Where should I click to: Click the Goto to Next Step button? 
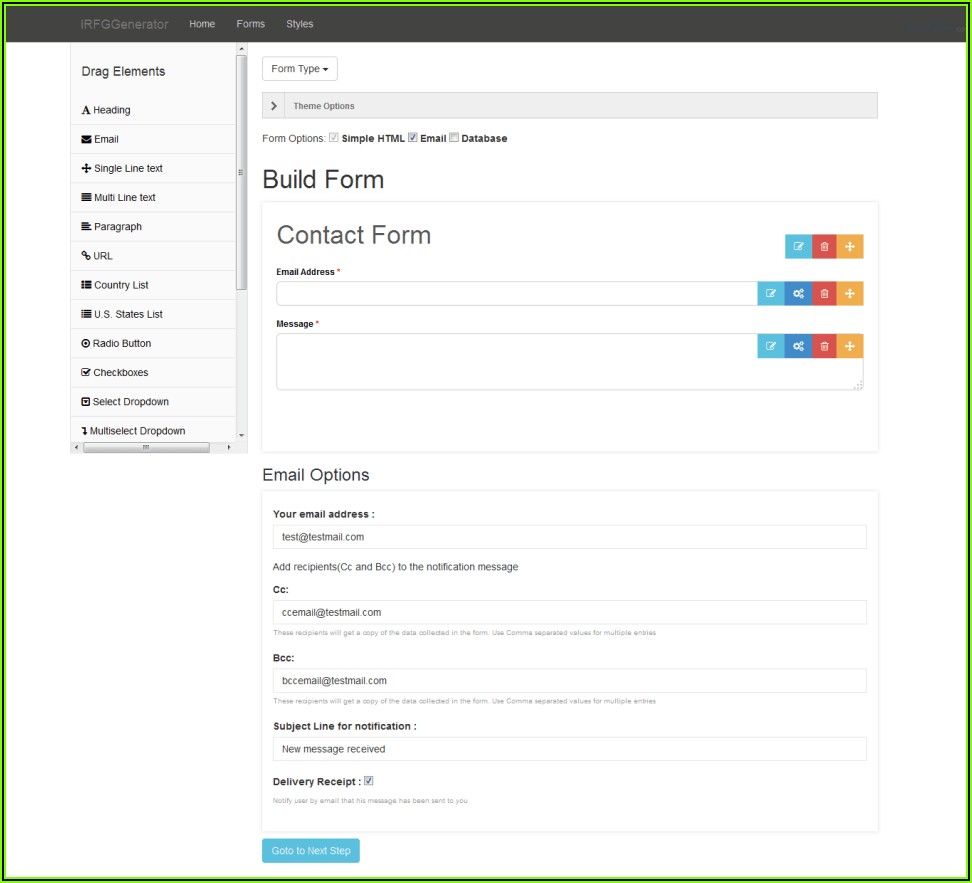click(x=311, y=851)
